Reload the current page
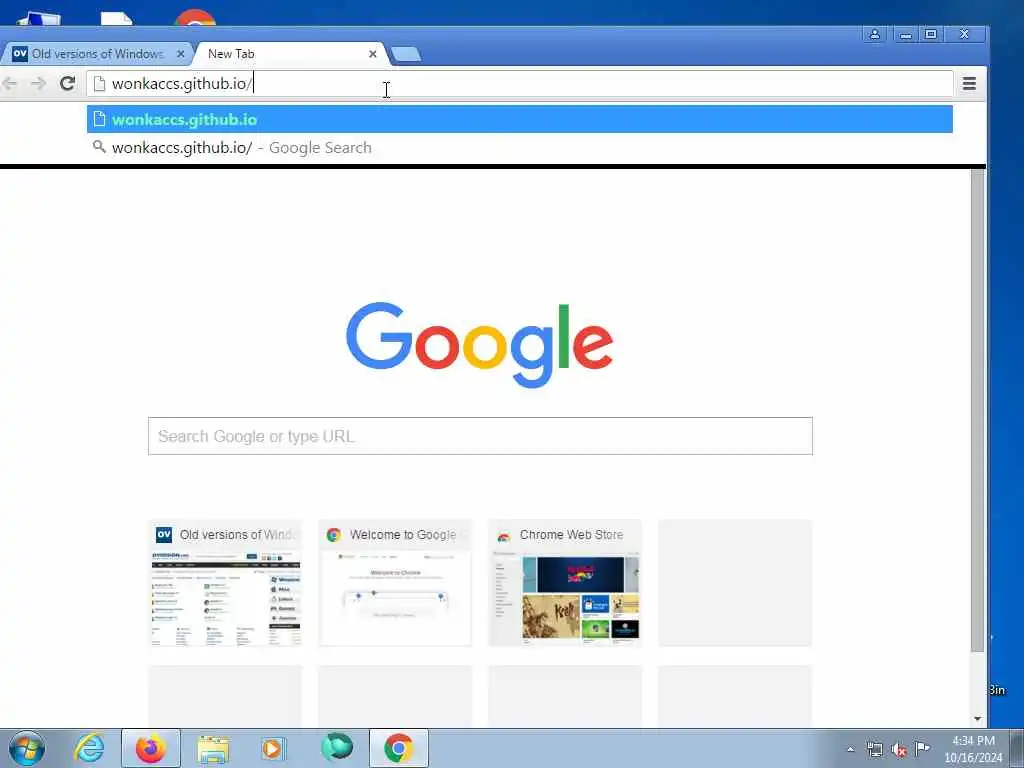This screenshot has width=1024, height=768. click(x=67, y=84)
